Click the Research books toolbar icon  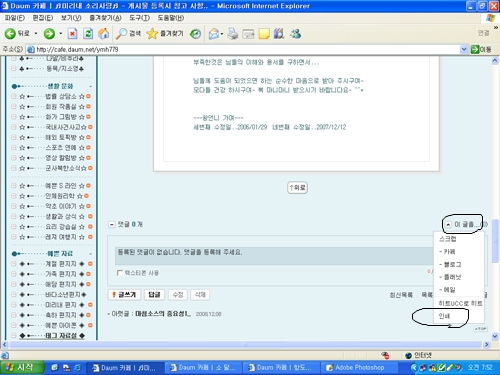pos(279,33)
